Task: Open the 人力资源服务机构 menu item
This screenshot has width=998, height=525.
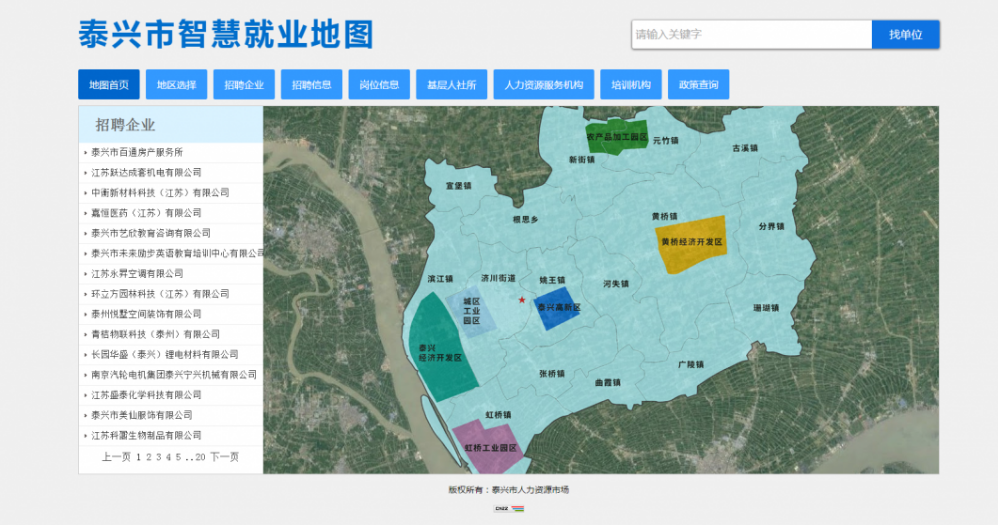Action: [544, 85]
